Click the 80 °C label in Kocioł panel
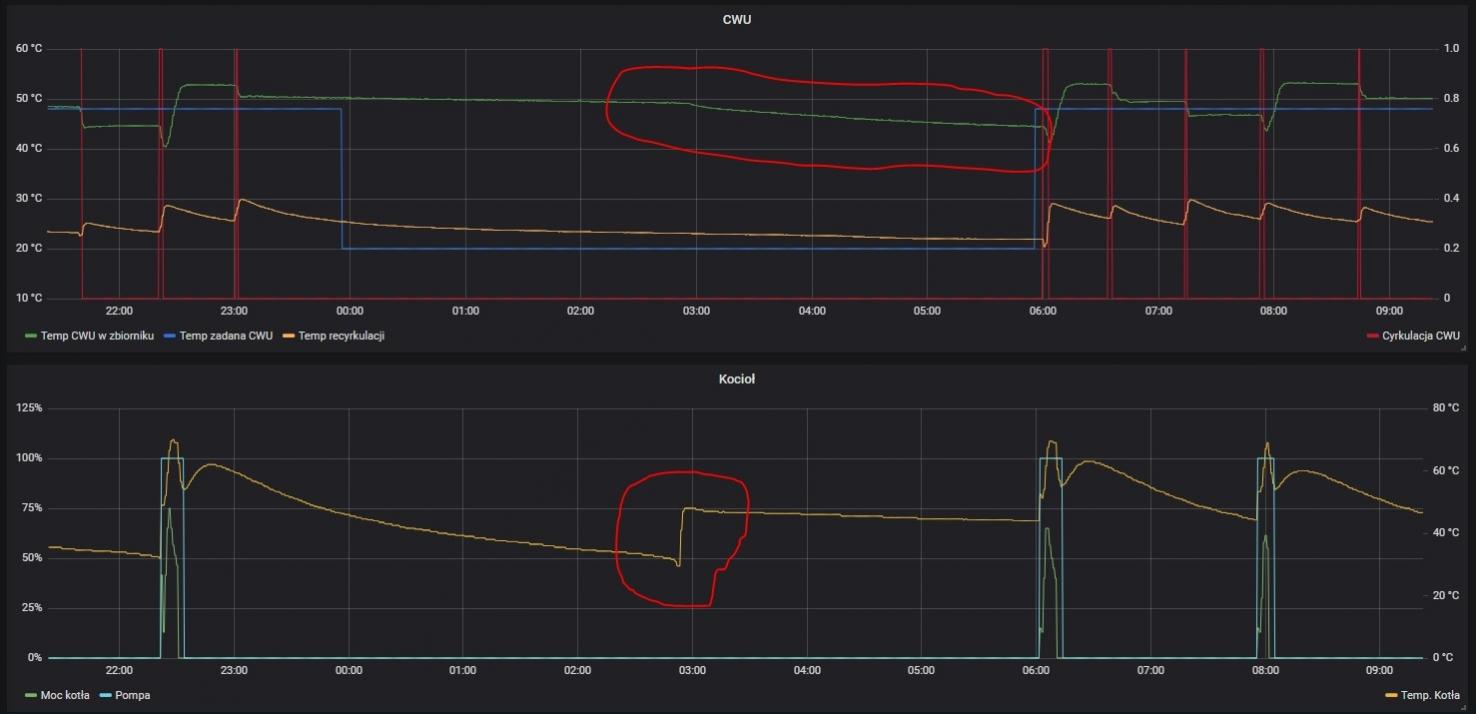Image resolution: width=1479 pixels, height=714 pixels. click(x=1445, y=408)
